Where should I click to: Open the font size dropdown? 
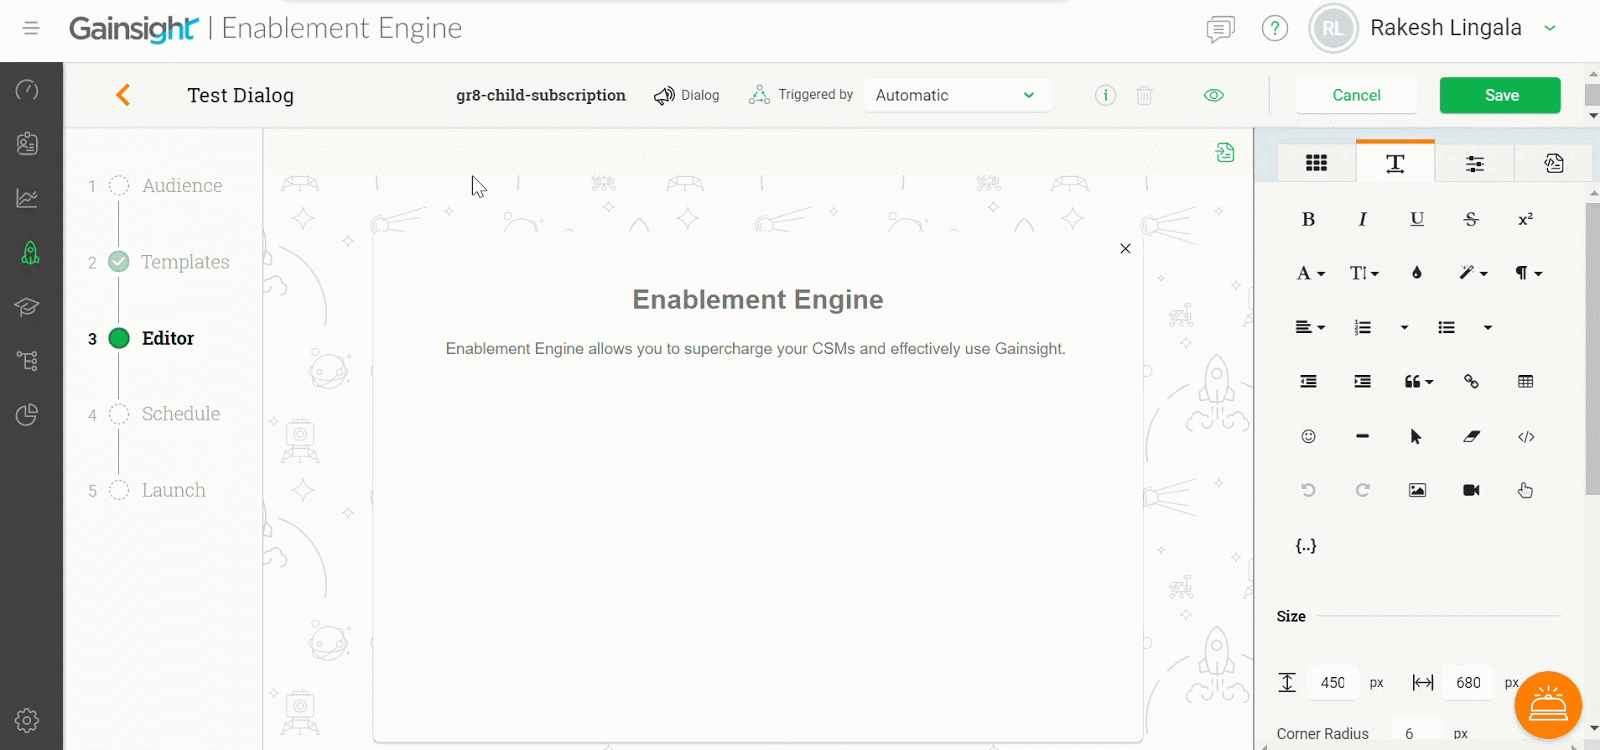[x=1364, y=273]
